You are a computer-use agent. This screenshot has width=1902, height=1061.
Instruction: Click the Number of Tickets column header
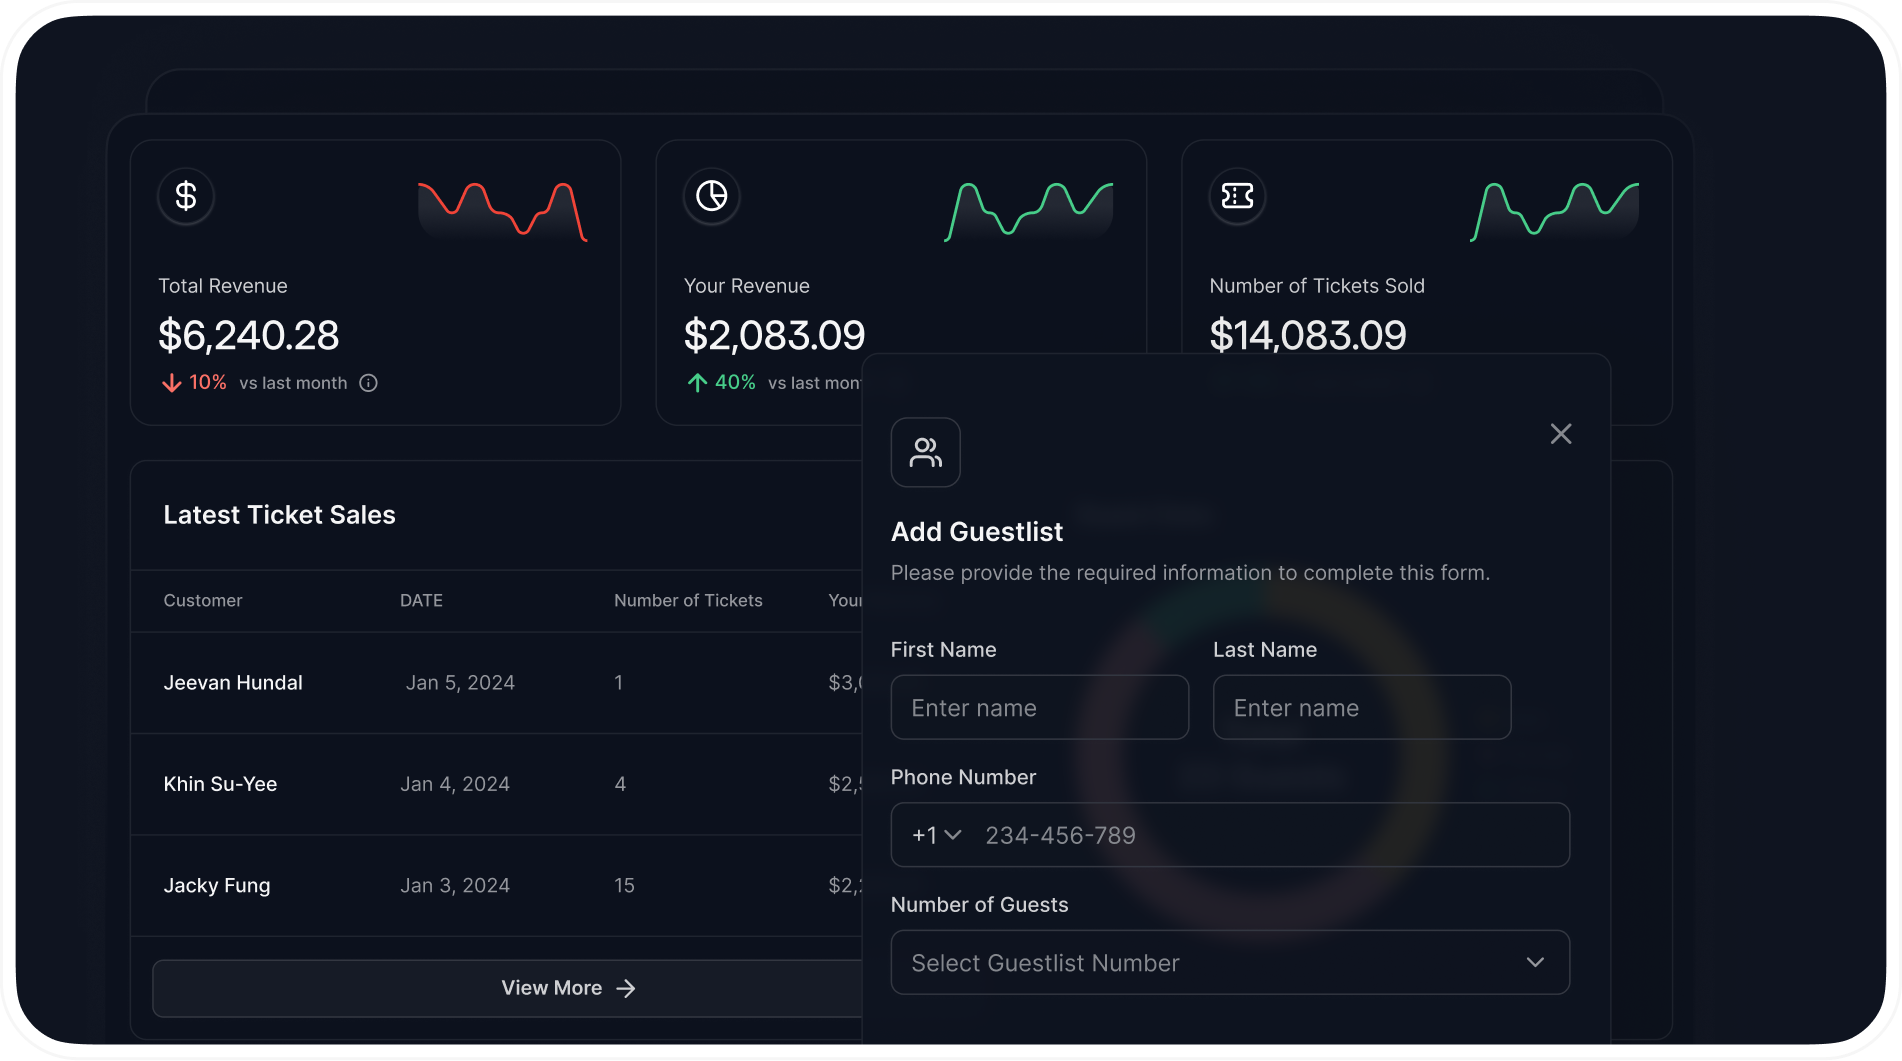[x=688, y=601]
